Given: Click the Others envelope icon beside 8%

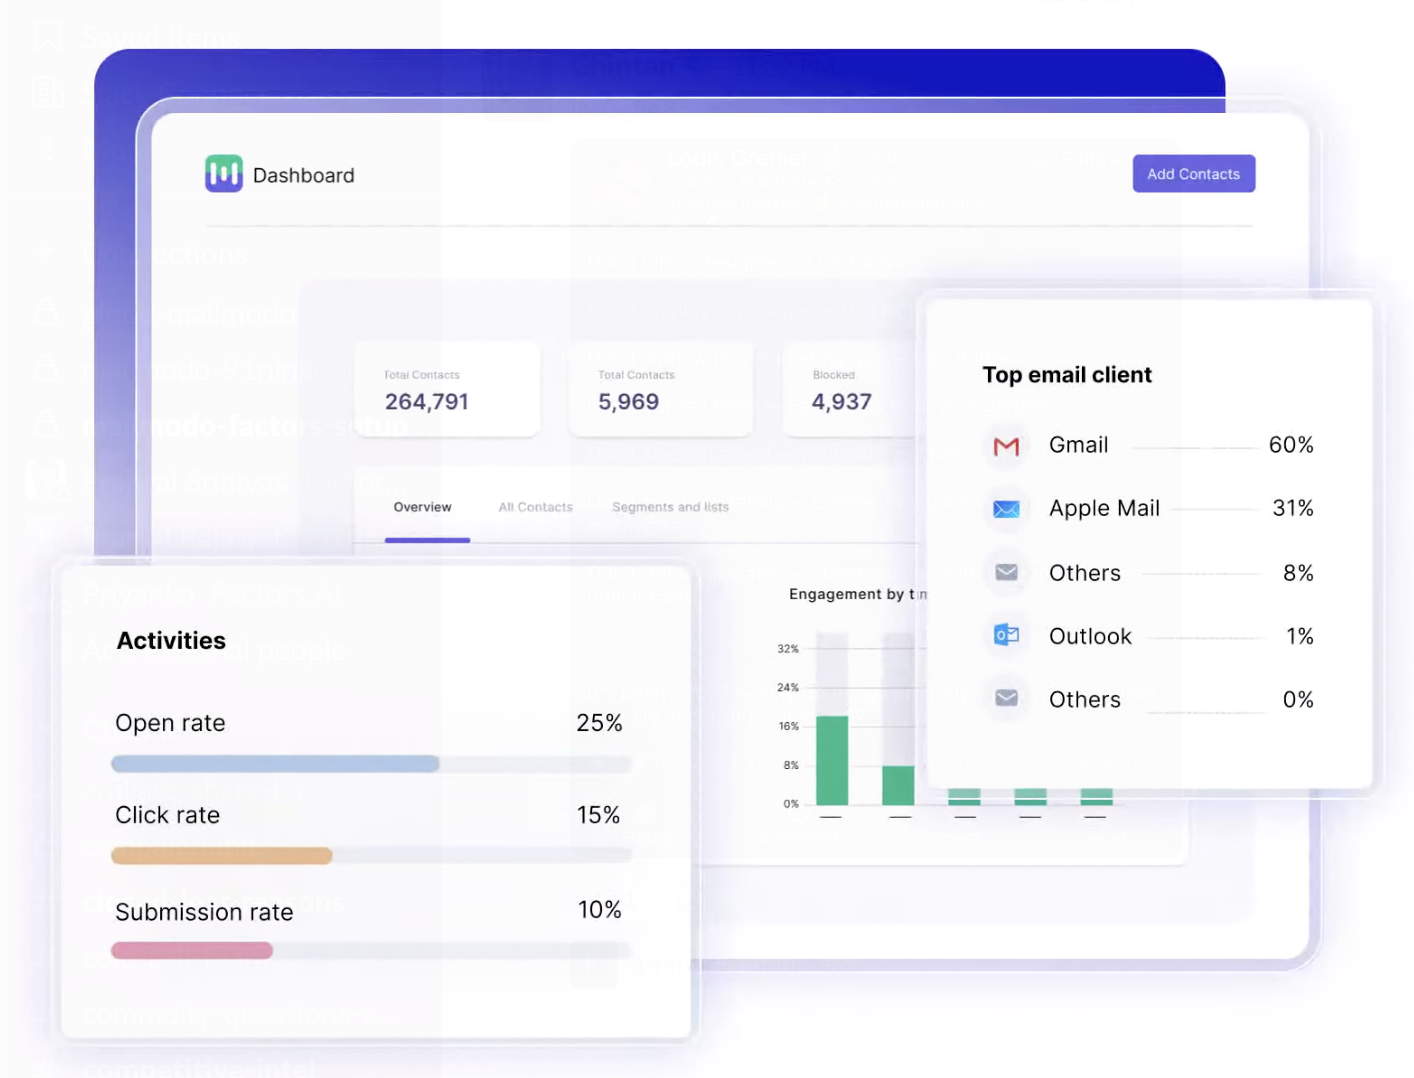Looking at the screenshot, I should [x=1007, y=572].
